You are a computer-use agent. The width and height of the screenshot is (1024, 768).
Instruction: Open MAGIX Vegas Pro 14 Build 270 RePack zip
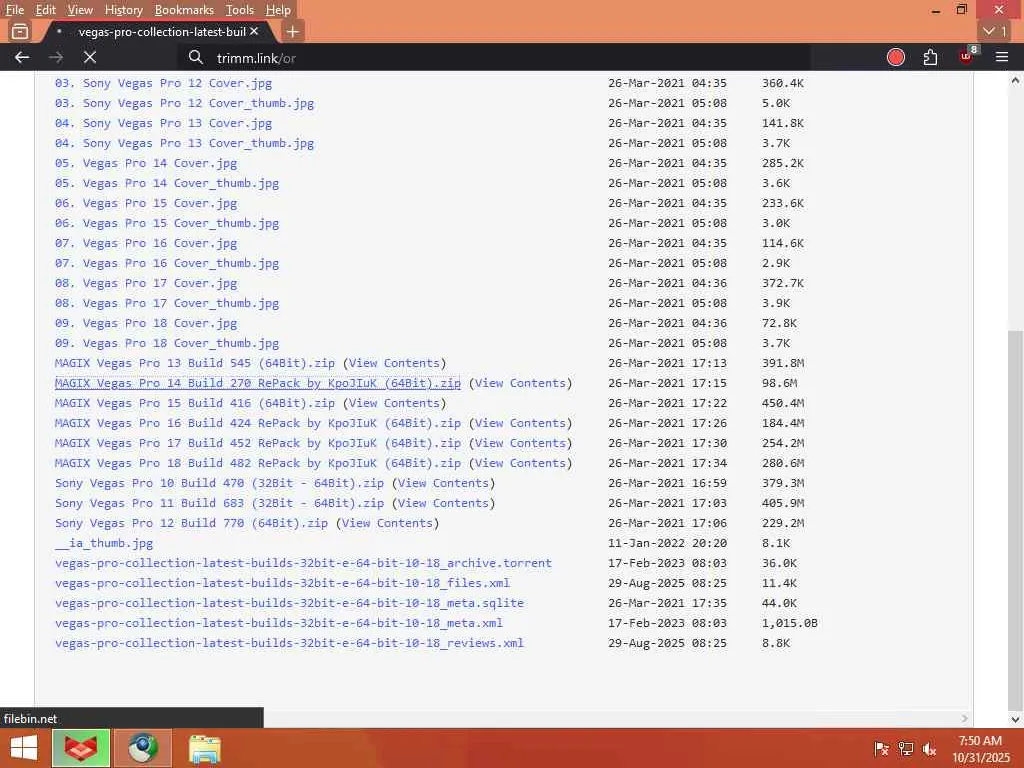[257, 383]
